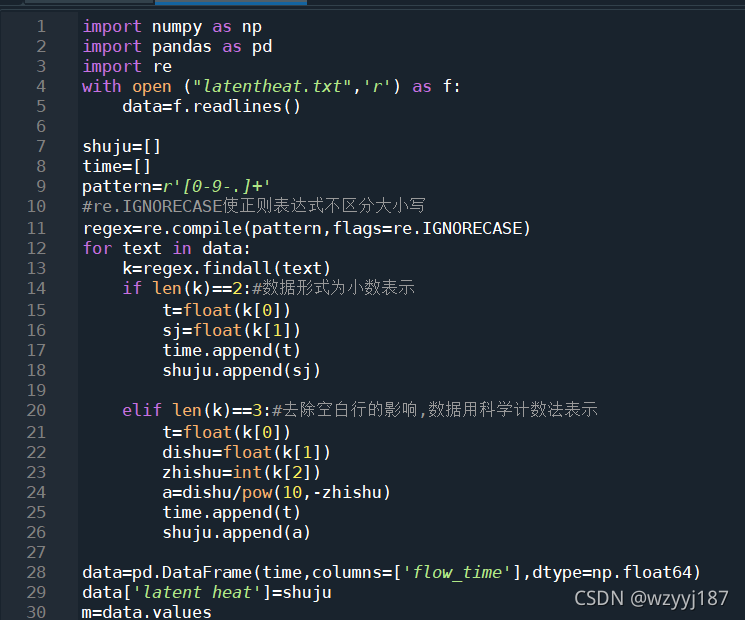
Task: Click line number 20 in the gutter
Action: click(x=37, y=410)
